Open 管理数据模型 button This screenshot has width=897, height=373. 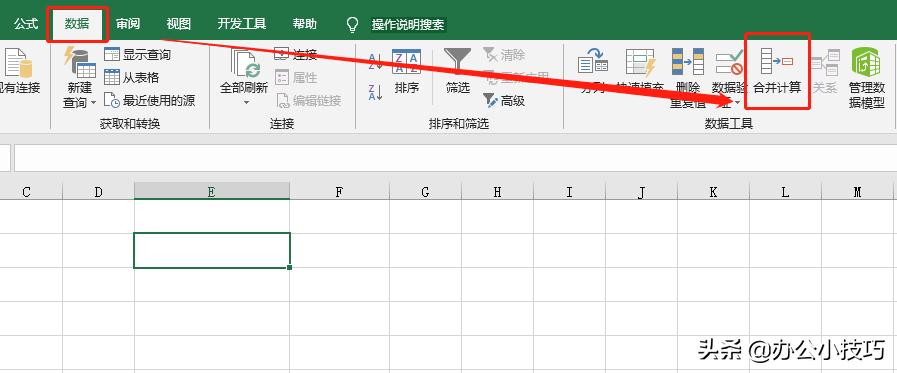tap(866, 78)
